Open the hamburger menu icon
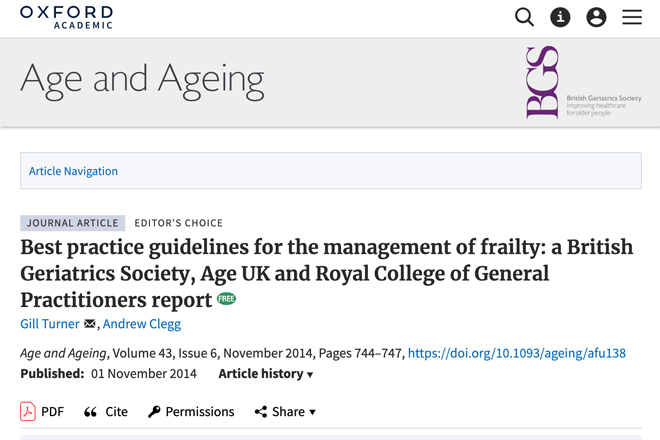Viewport: 660px width, 440px height. pos(632,17)
